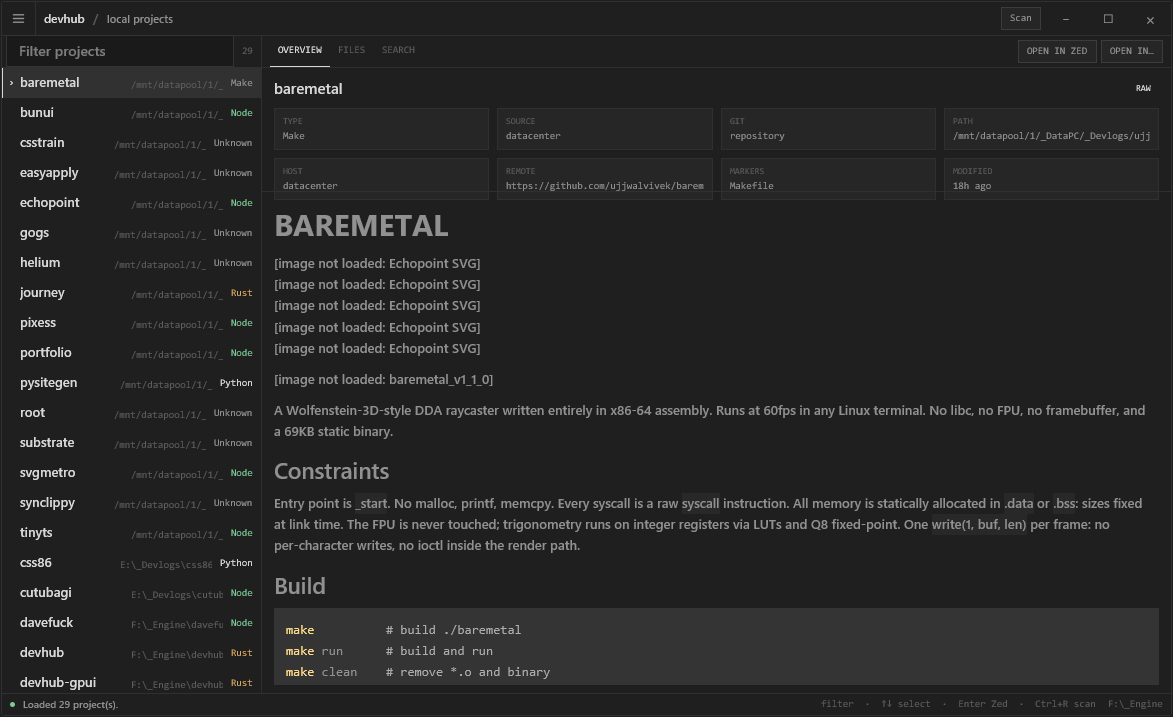The height and width of the screenshot is (717, 1173).
Task: Select the helium project
Action: pos(132,262)
